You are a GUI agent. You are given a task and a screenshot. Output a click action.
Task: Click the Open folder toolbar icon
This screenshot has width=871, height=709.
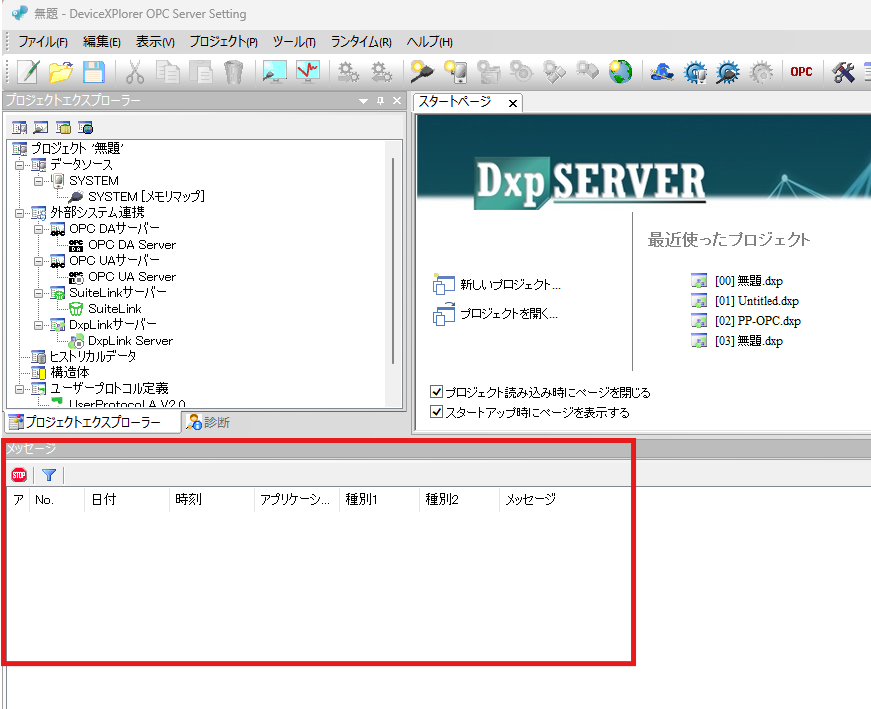(x=61, y=71)
